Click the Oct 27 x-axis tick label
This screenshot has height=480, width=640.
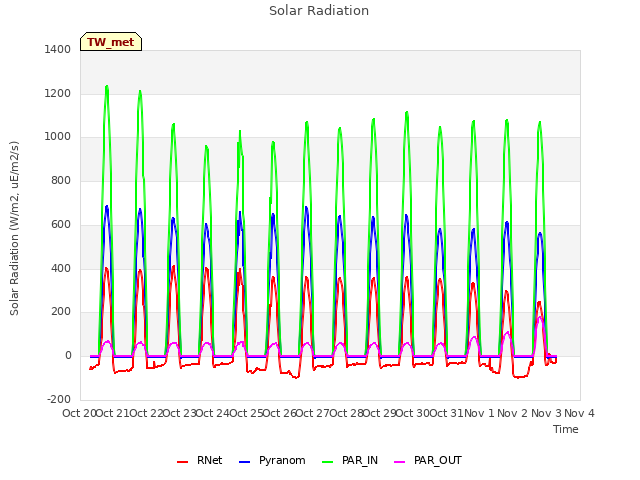312,413
